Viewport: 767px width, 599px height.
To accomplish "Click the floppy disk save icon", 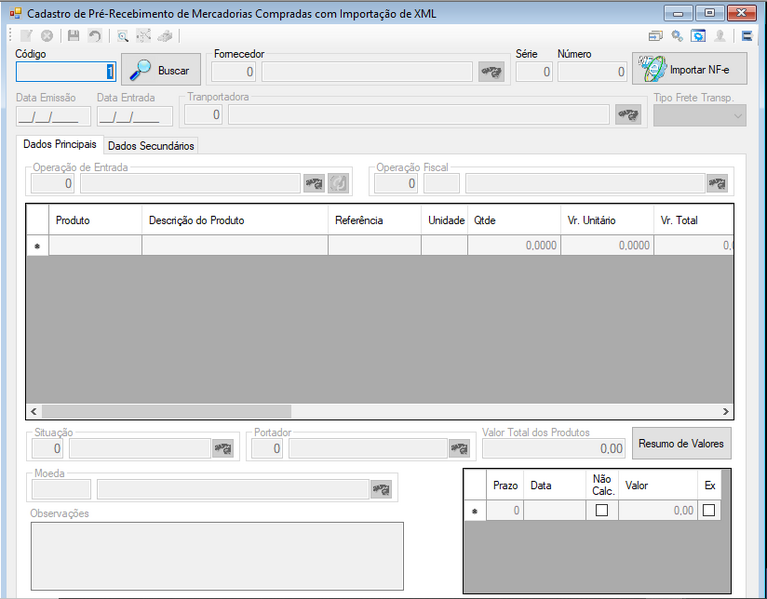I will [x=73, y=36].
